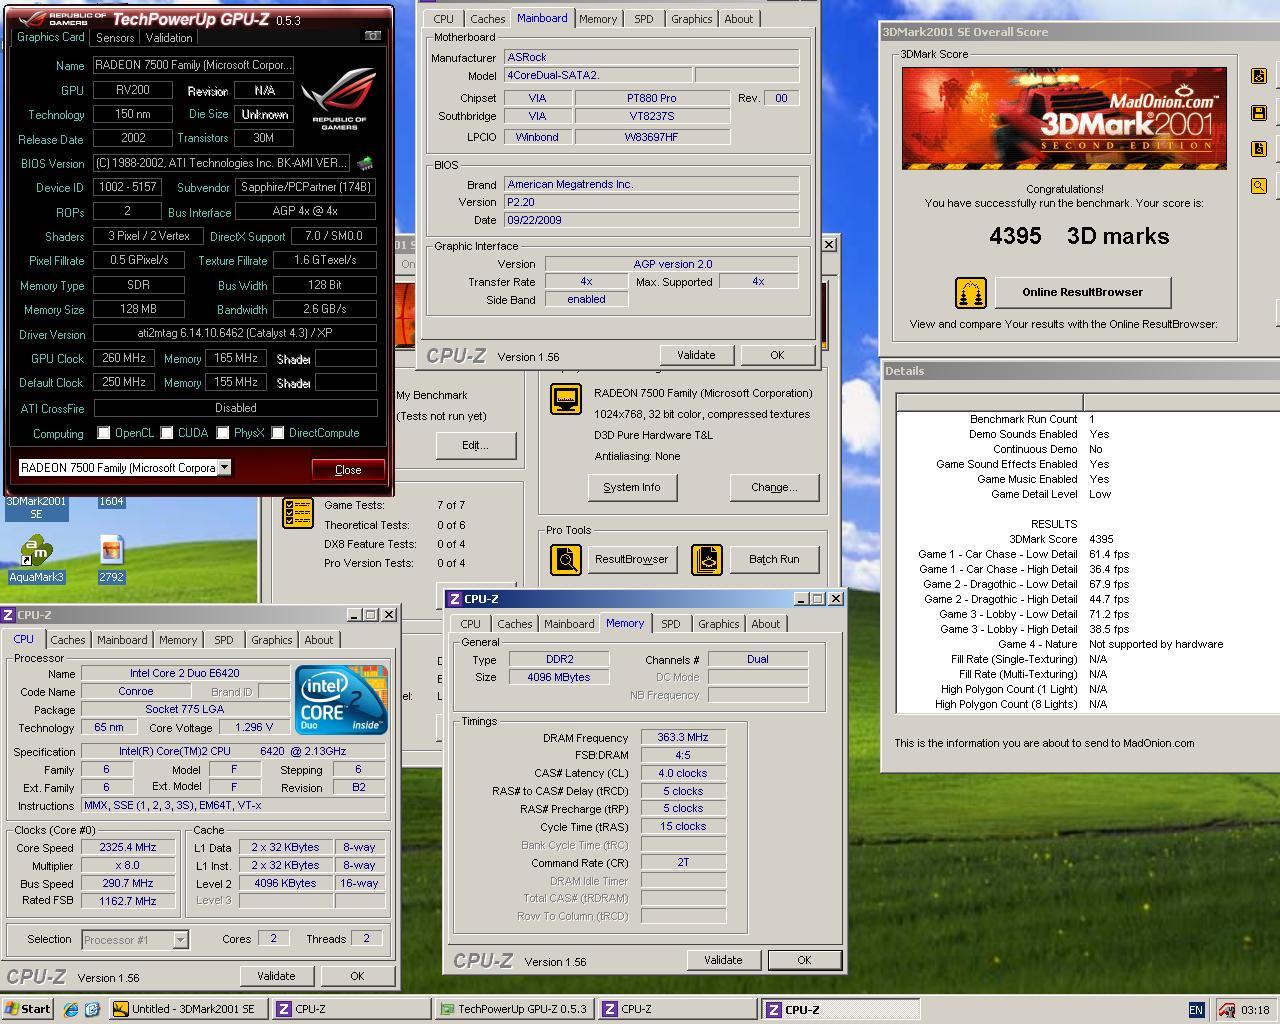Close the GPU-Z window with Close button
This screenshot has width=1280, height=1024.
point(348,469)
